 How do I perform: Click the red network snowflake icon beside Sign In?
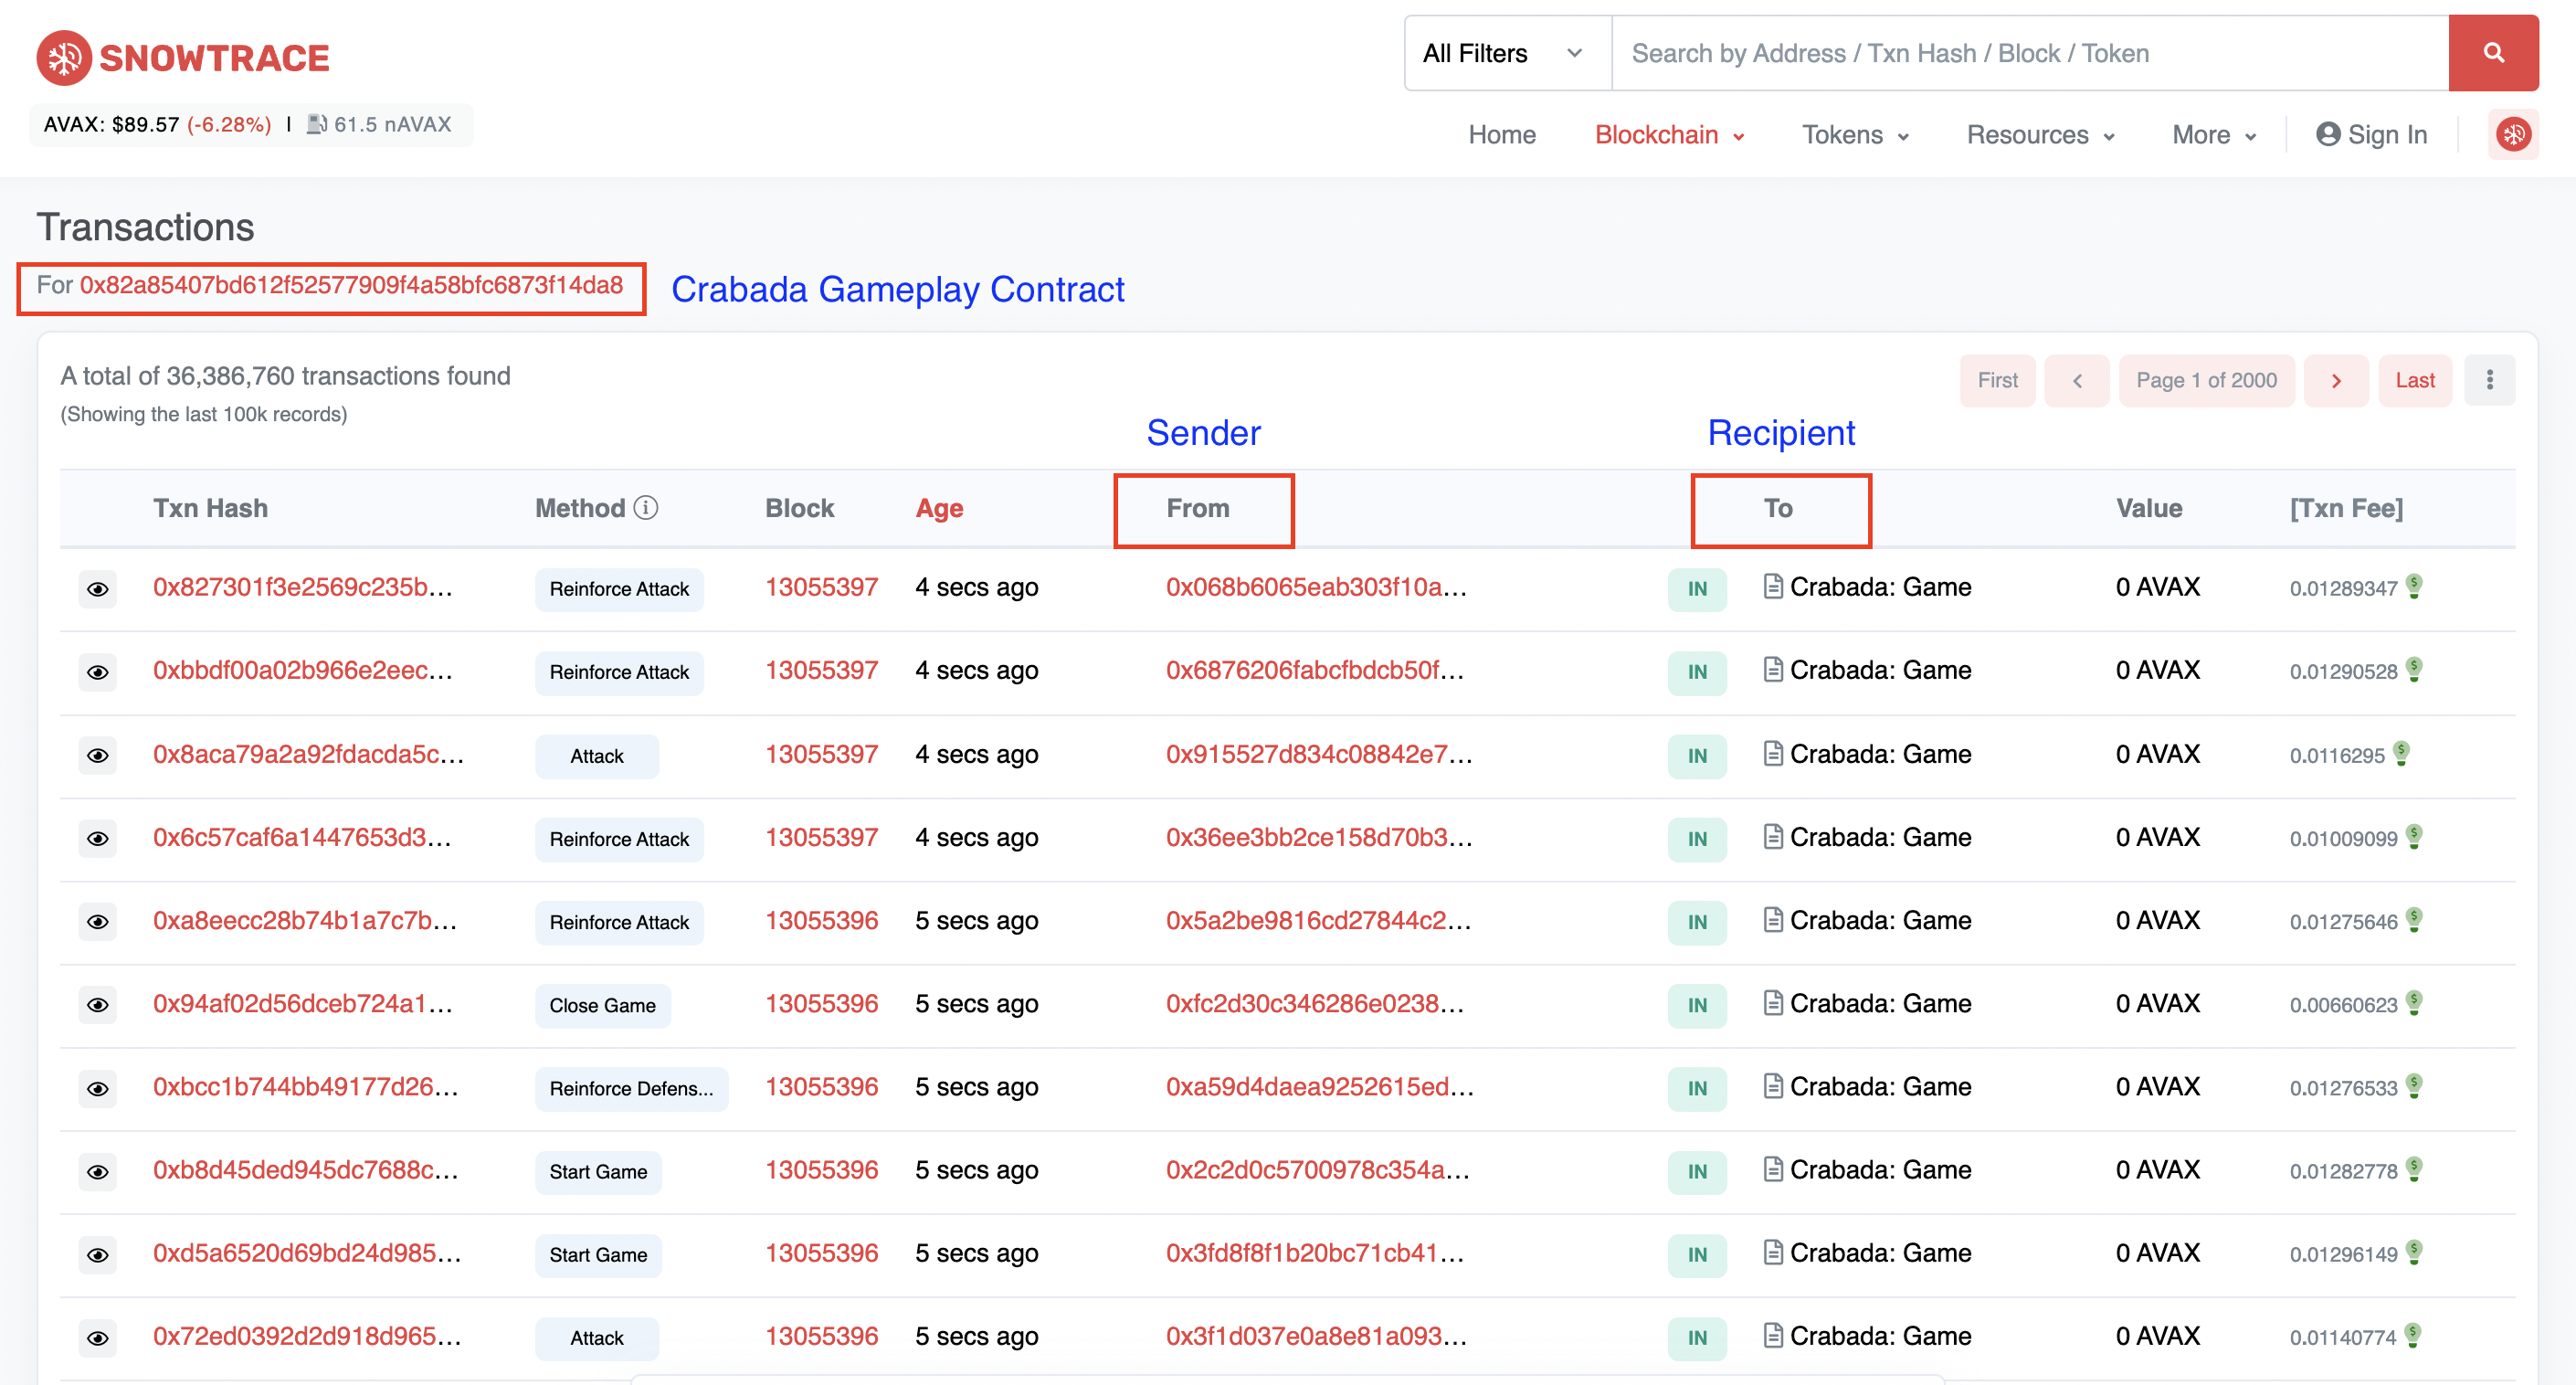coord(2512,134)
